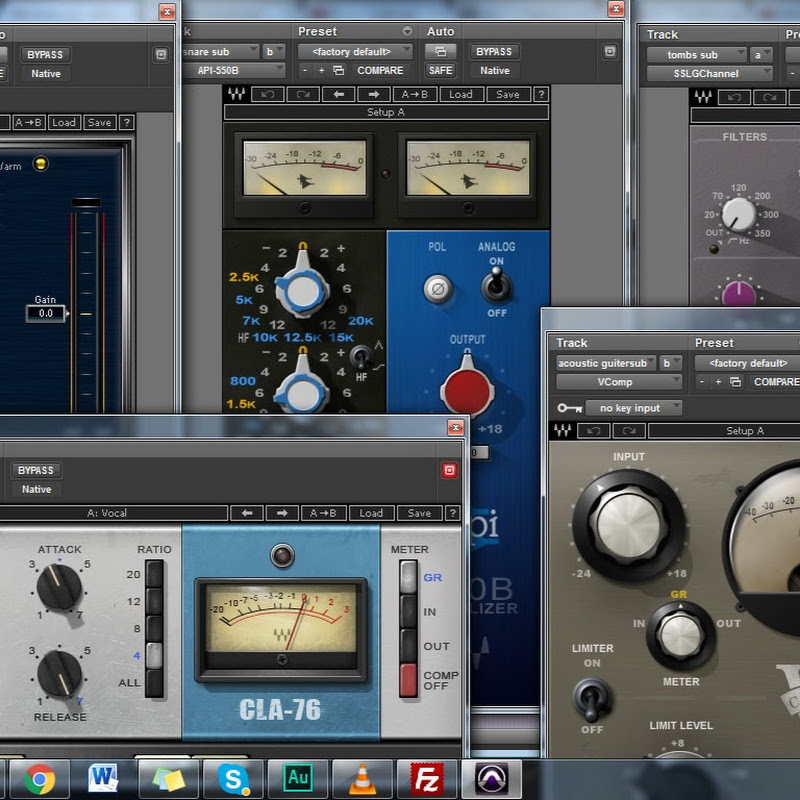Flip the ANALOG on/off switch
Image resolution: width=800 pixels, height=800 pixels.
pos(493,287)
